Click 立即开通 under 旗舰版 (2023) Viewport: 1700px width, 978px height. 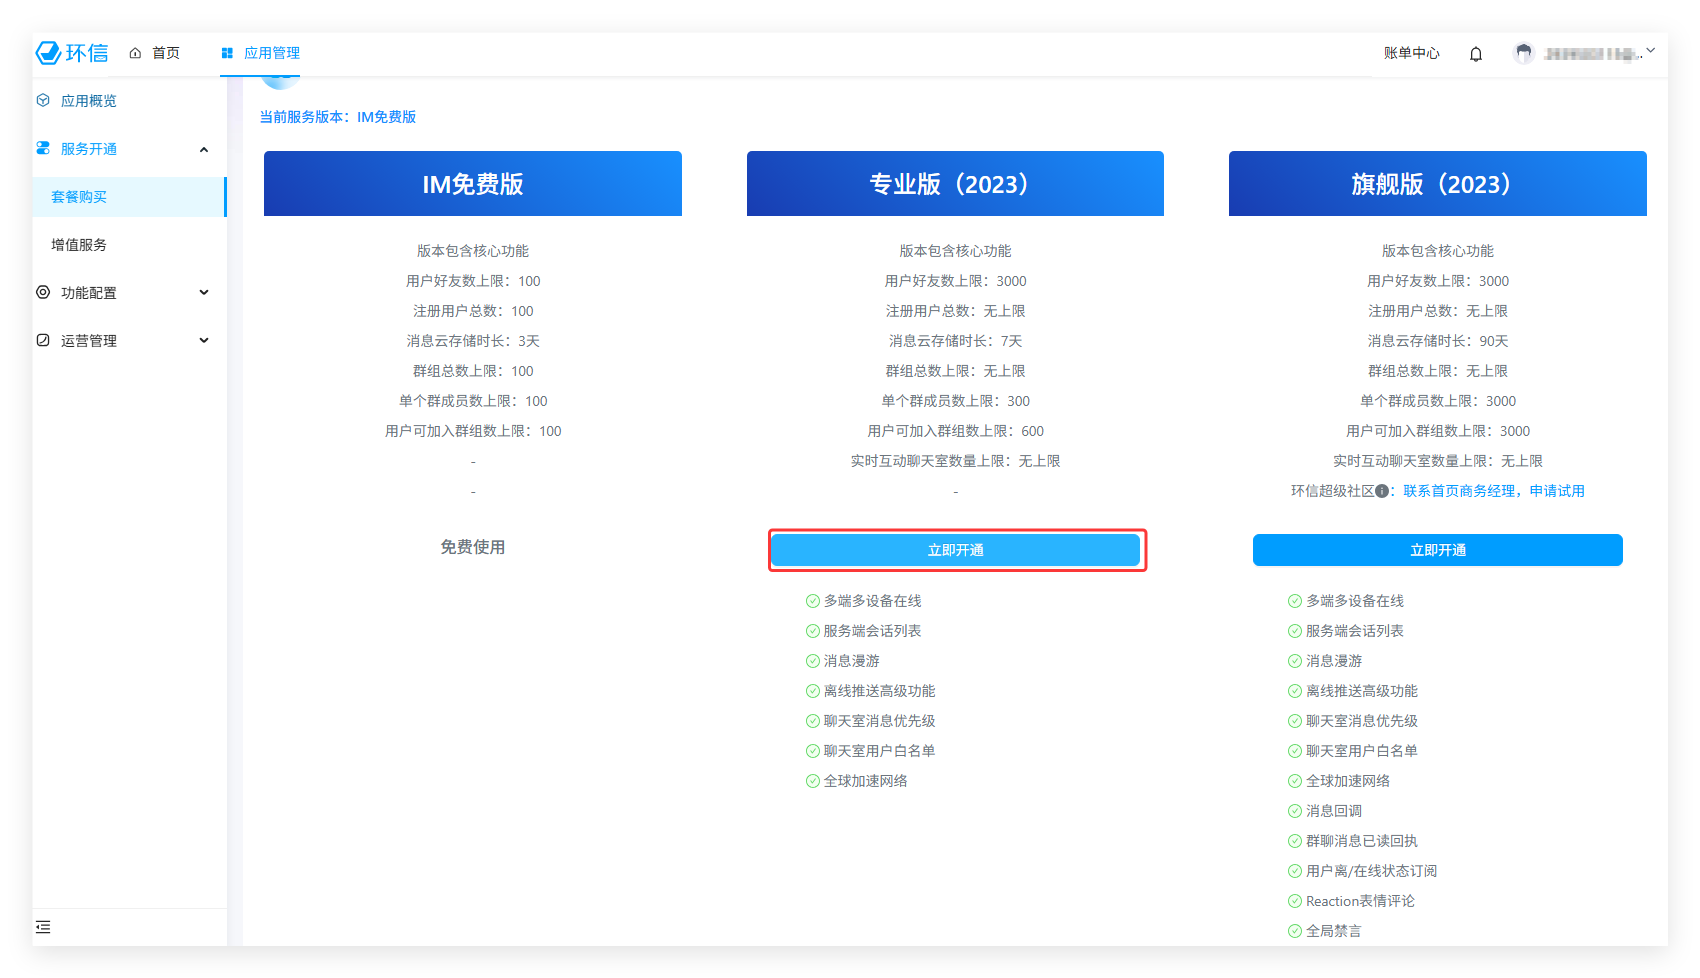pyautogui.click(x=1437, y=550)
